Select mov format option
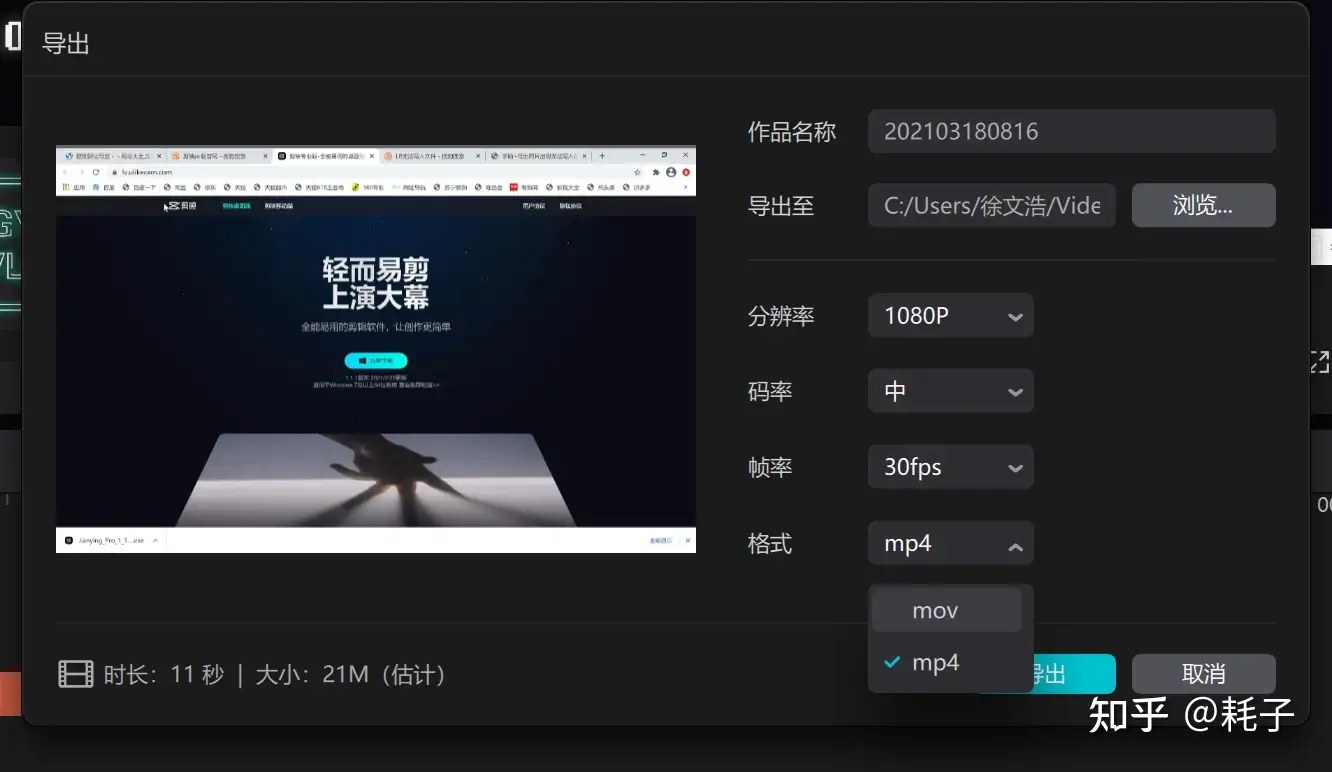This screenshot has height=772, width=1332. pos(946,611)
